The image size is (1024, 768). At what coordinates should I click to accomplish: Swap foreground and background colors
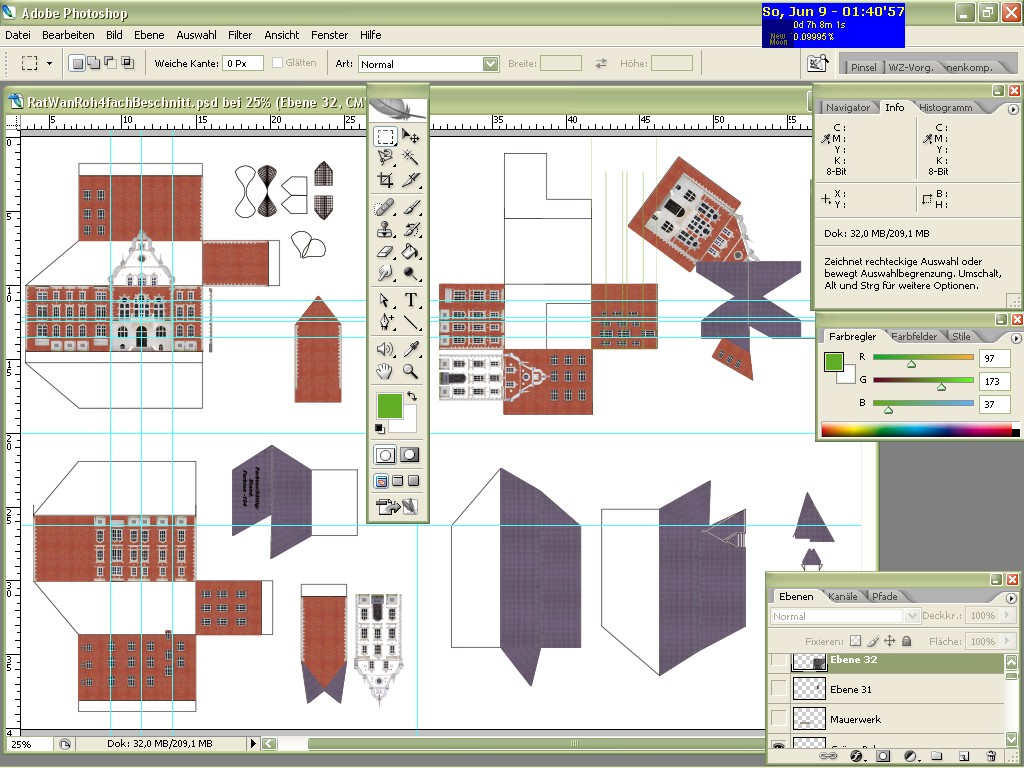tap(411, 396)
